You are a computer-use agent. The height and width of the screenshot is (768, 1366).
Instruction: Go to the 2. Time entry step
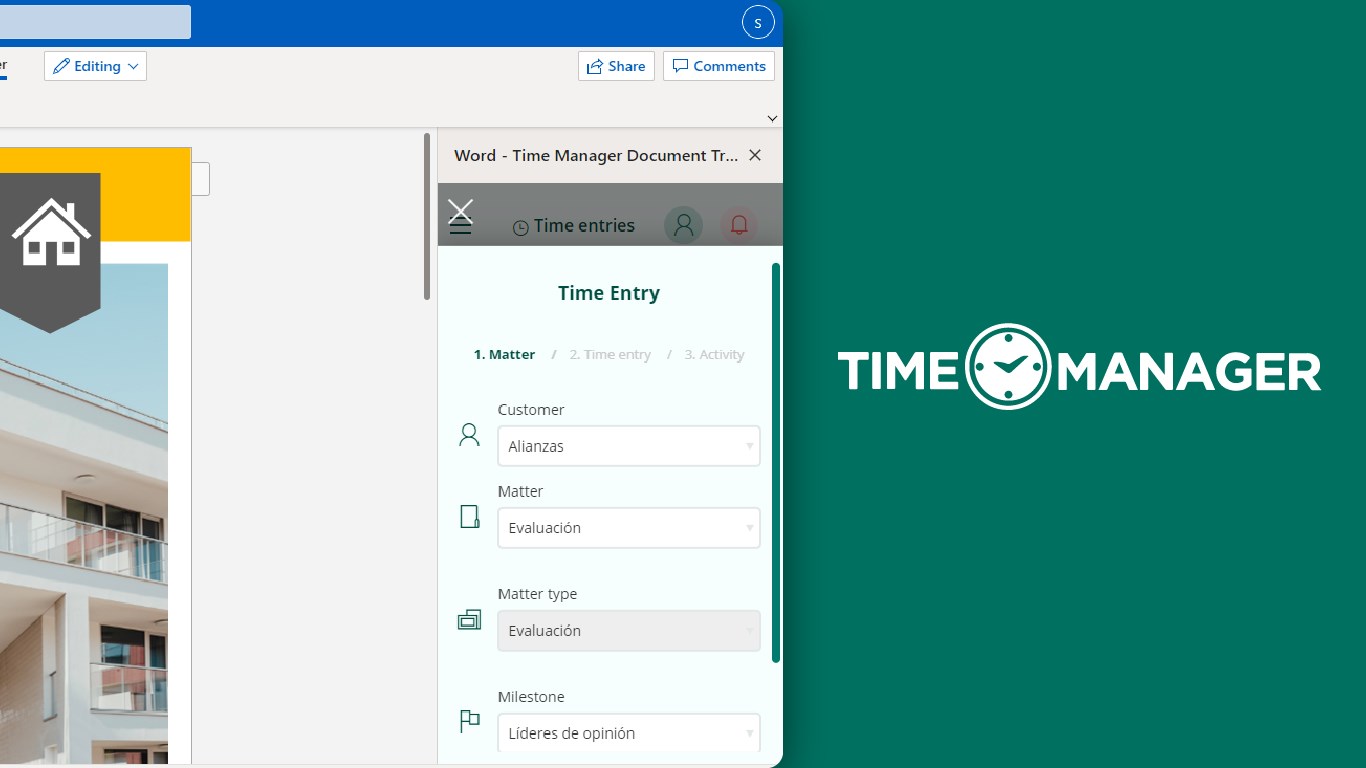click(x=610, y=355)
